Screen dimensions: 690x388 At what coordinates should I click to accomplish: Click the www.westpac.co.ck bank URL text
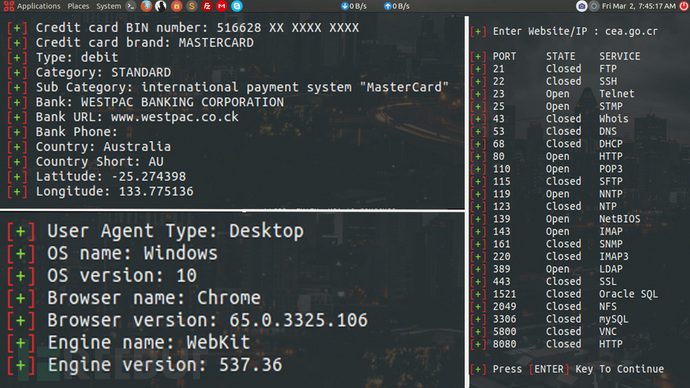click(x=175, y=117)
